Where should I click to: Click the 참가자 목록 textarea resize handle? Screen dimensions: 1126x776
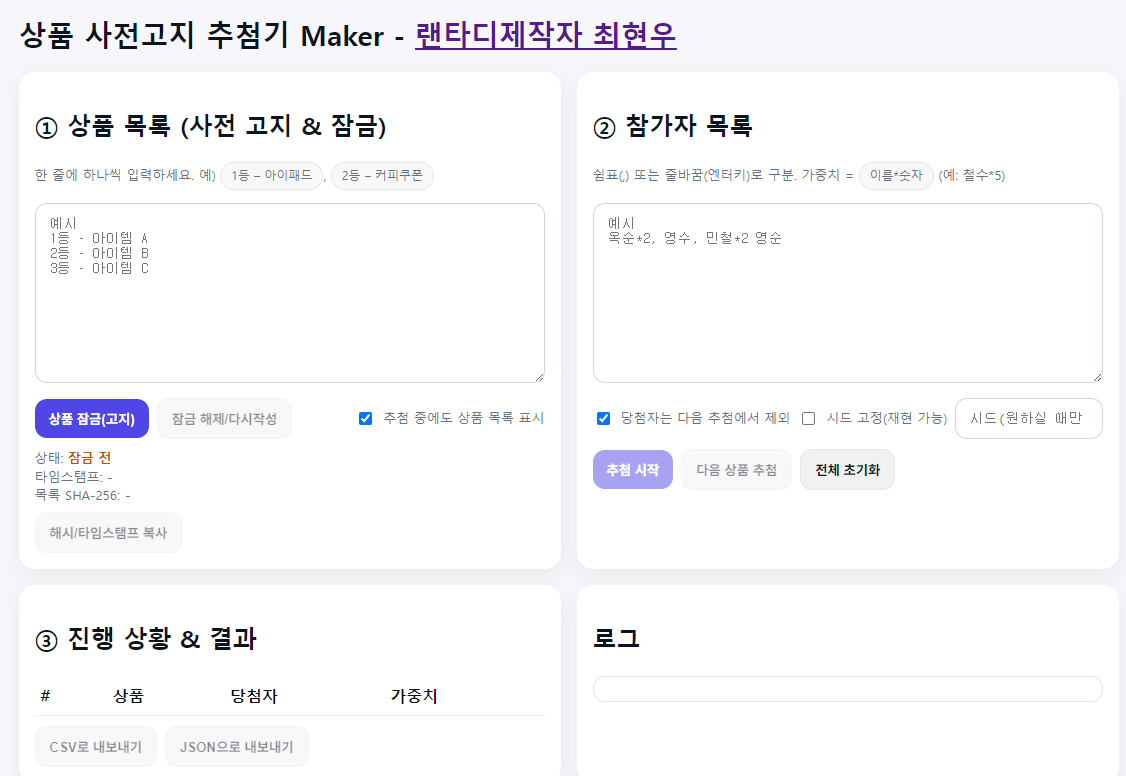1096,376
